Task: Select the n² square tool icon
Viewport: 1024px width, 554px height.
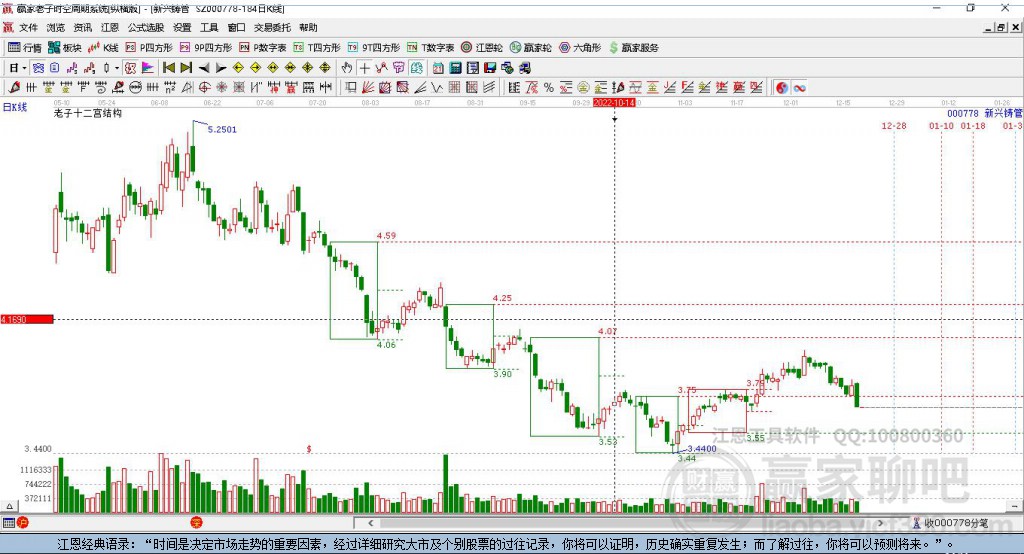Action: pyautogui.click(x=170, y=88)
